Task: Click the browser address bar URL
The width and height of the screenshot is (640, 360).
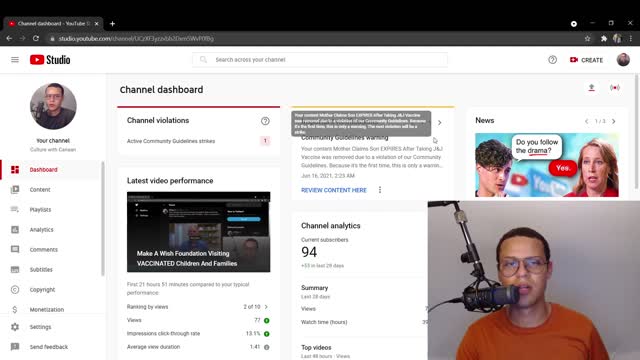Action: click(136, 38)
